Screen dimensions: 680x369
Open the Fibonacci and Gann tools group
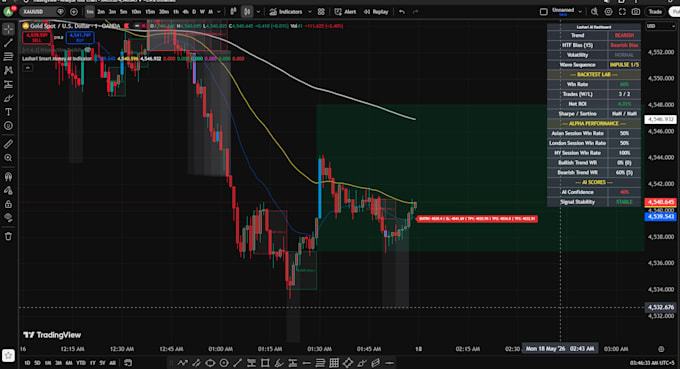[x=8, y=56]
